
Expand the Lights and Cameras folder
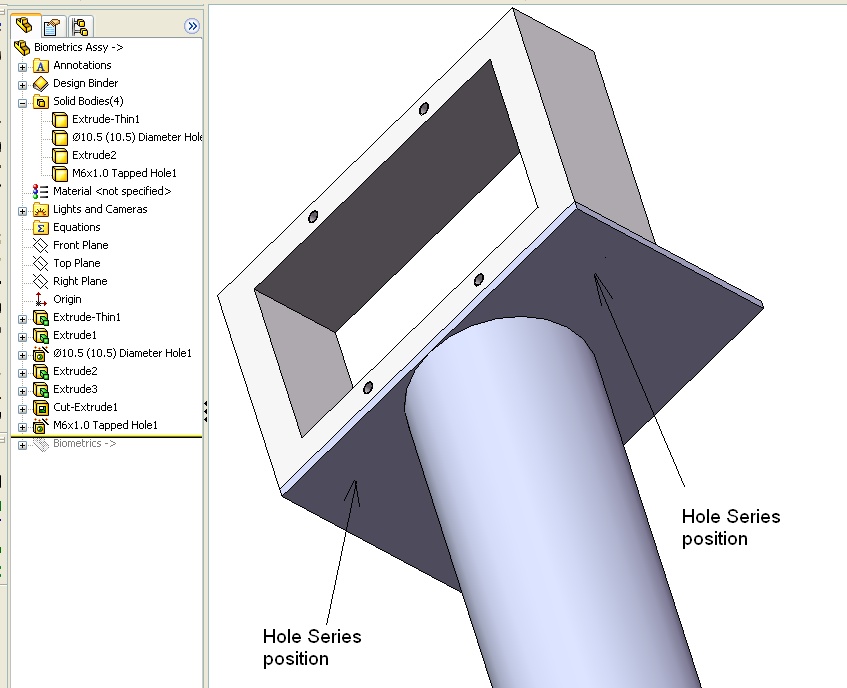pyautogui.click(x=22, y=211)
